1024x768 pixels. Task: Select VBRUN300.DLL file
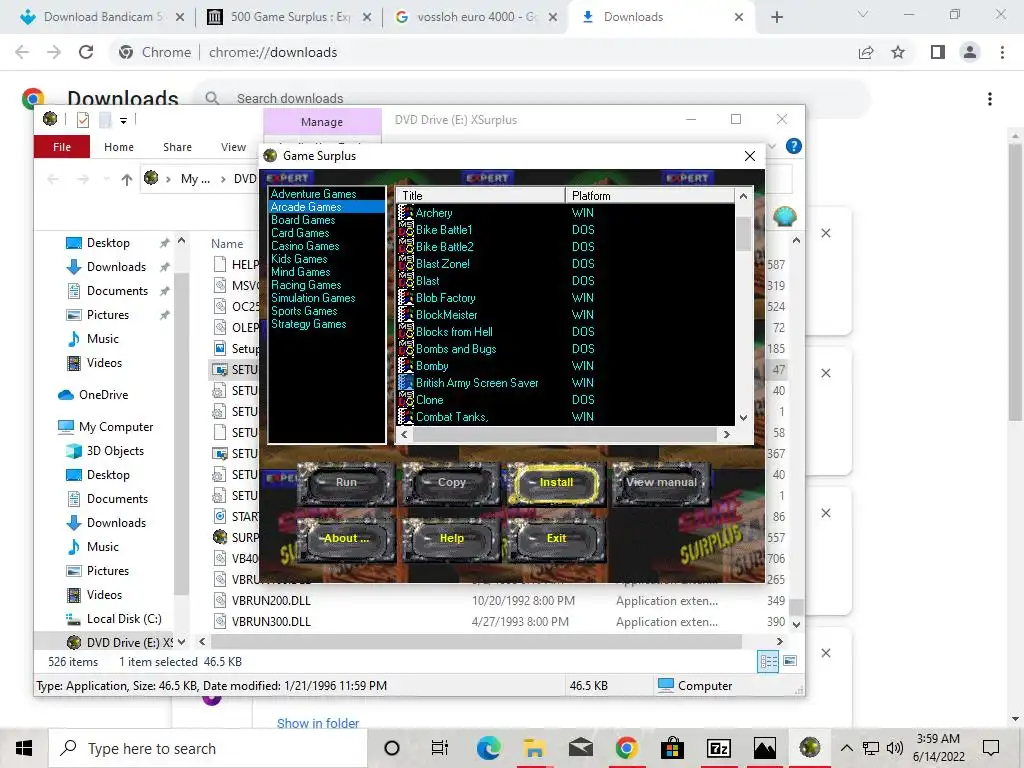271,622
